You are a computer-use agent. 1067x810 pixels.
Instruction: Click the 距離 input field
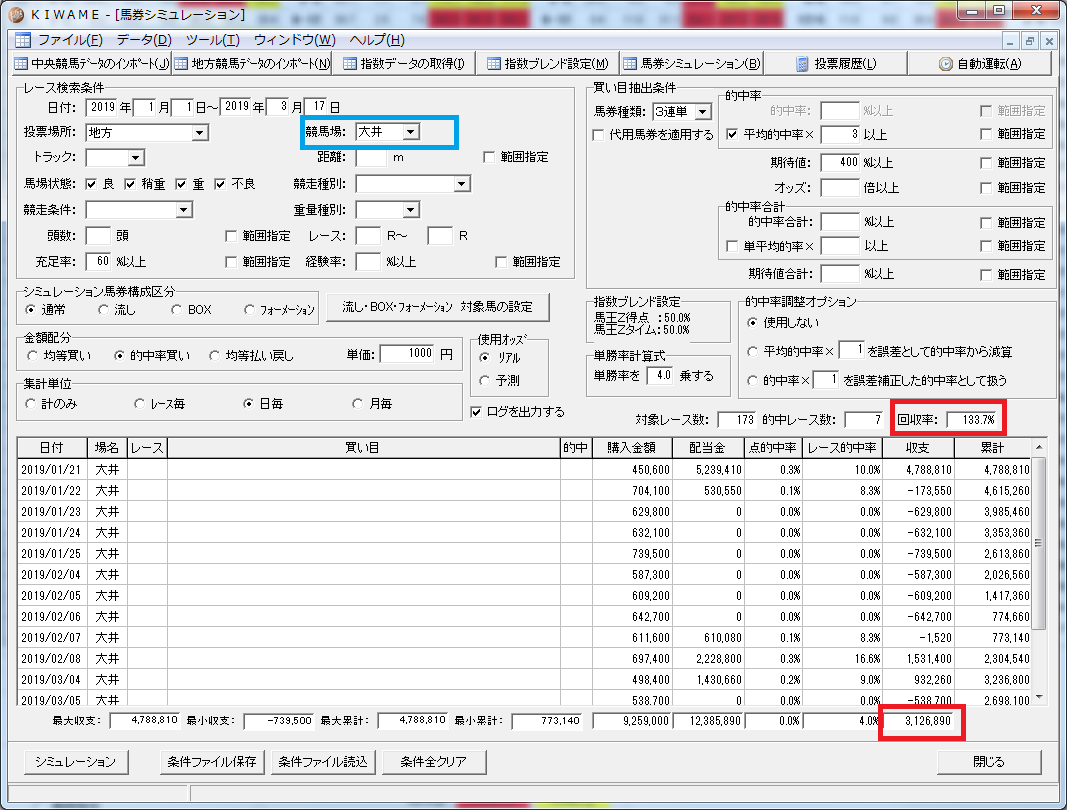click(x=372, y=157)
